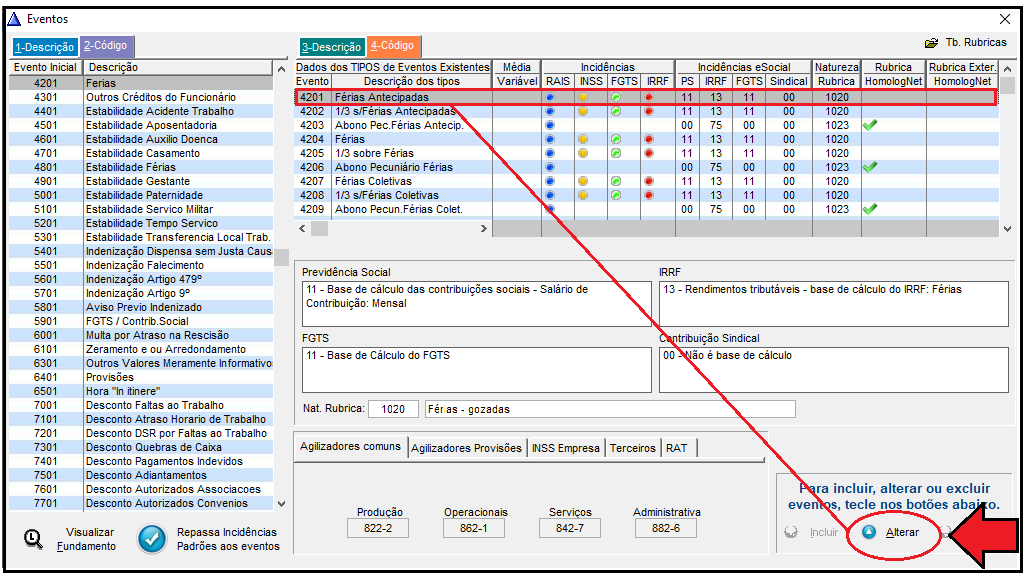This screenshot has width=1036, height=578.
Task: Select type row 4209 Abono Pecun.Férias Colet.
Action: click(x=646, y=209)
